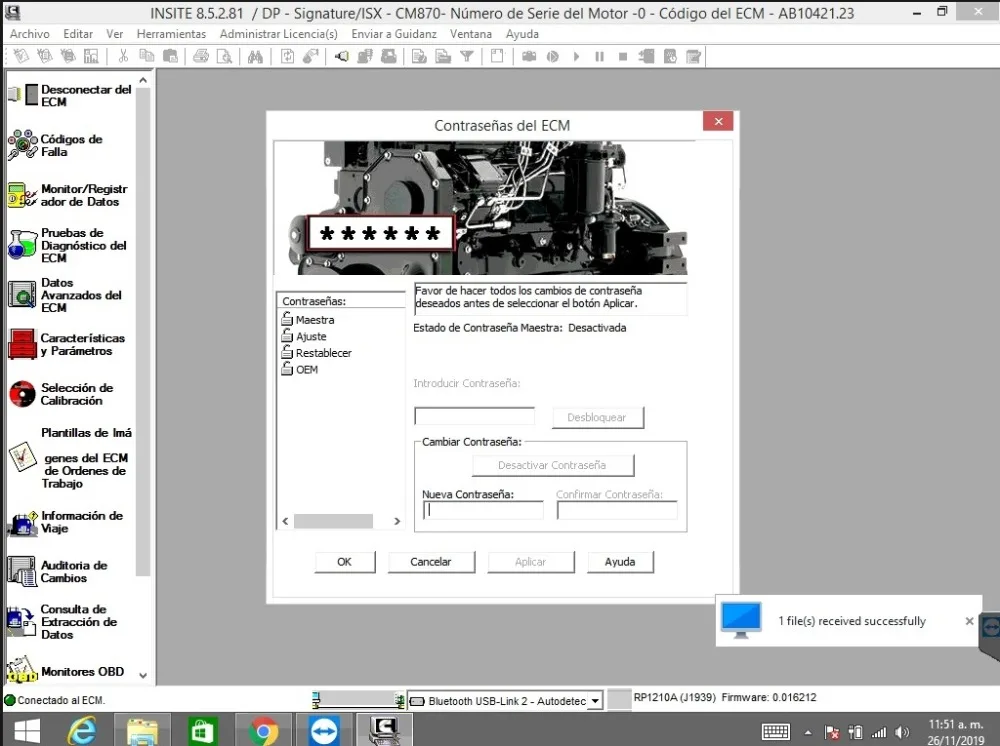Select Maestra password in list
Viewport: 1000px width, 746px height.
click(307, 319)
